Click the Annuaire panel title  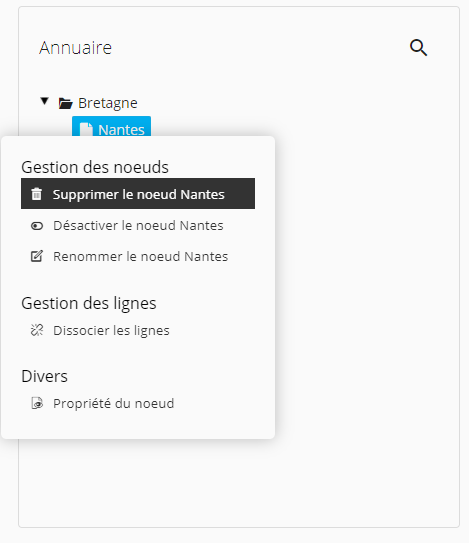tap(76, 47)
